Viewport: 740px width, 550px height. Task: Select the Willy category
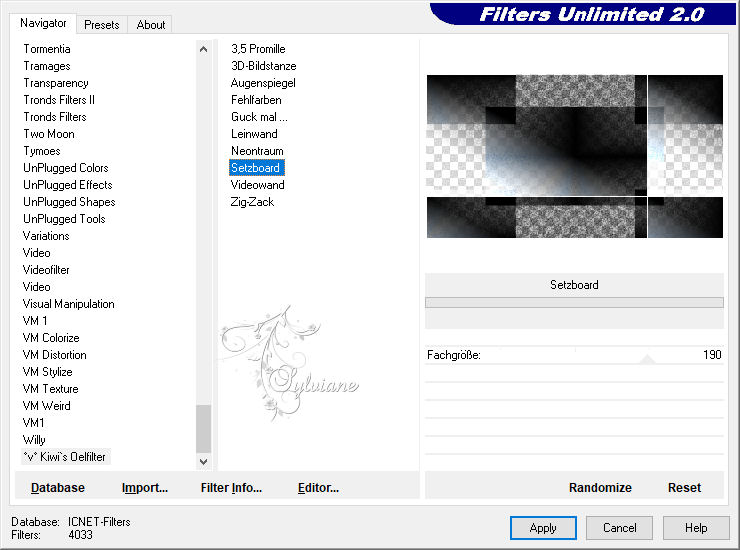click(34, 440)
